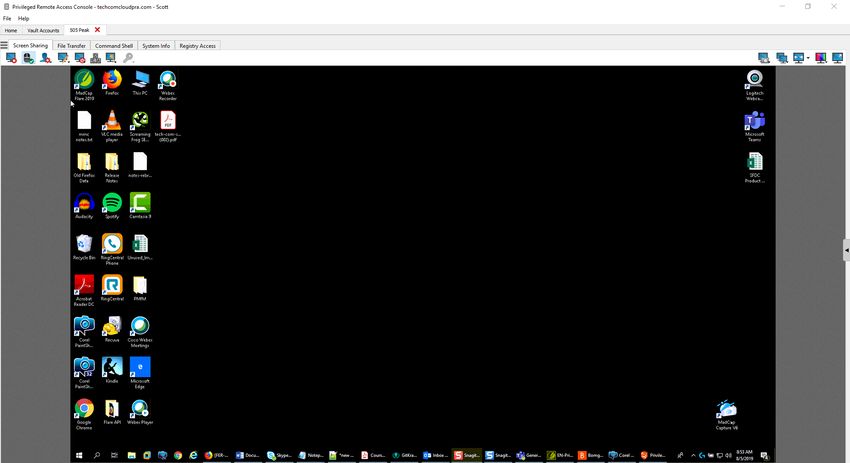
Task: Select the Screen Sharing tab
Action: point(30,46)
